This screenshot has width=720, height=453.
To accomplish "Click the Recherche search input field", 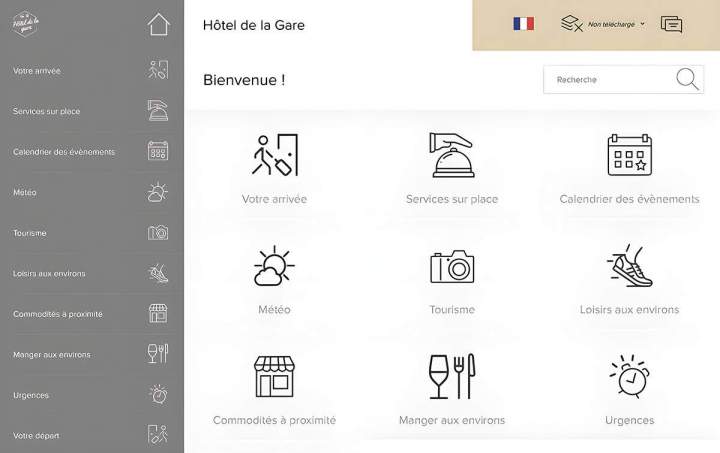I will pos(623,79).
